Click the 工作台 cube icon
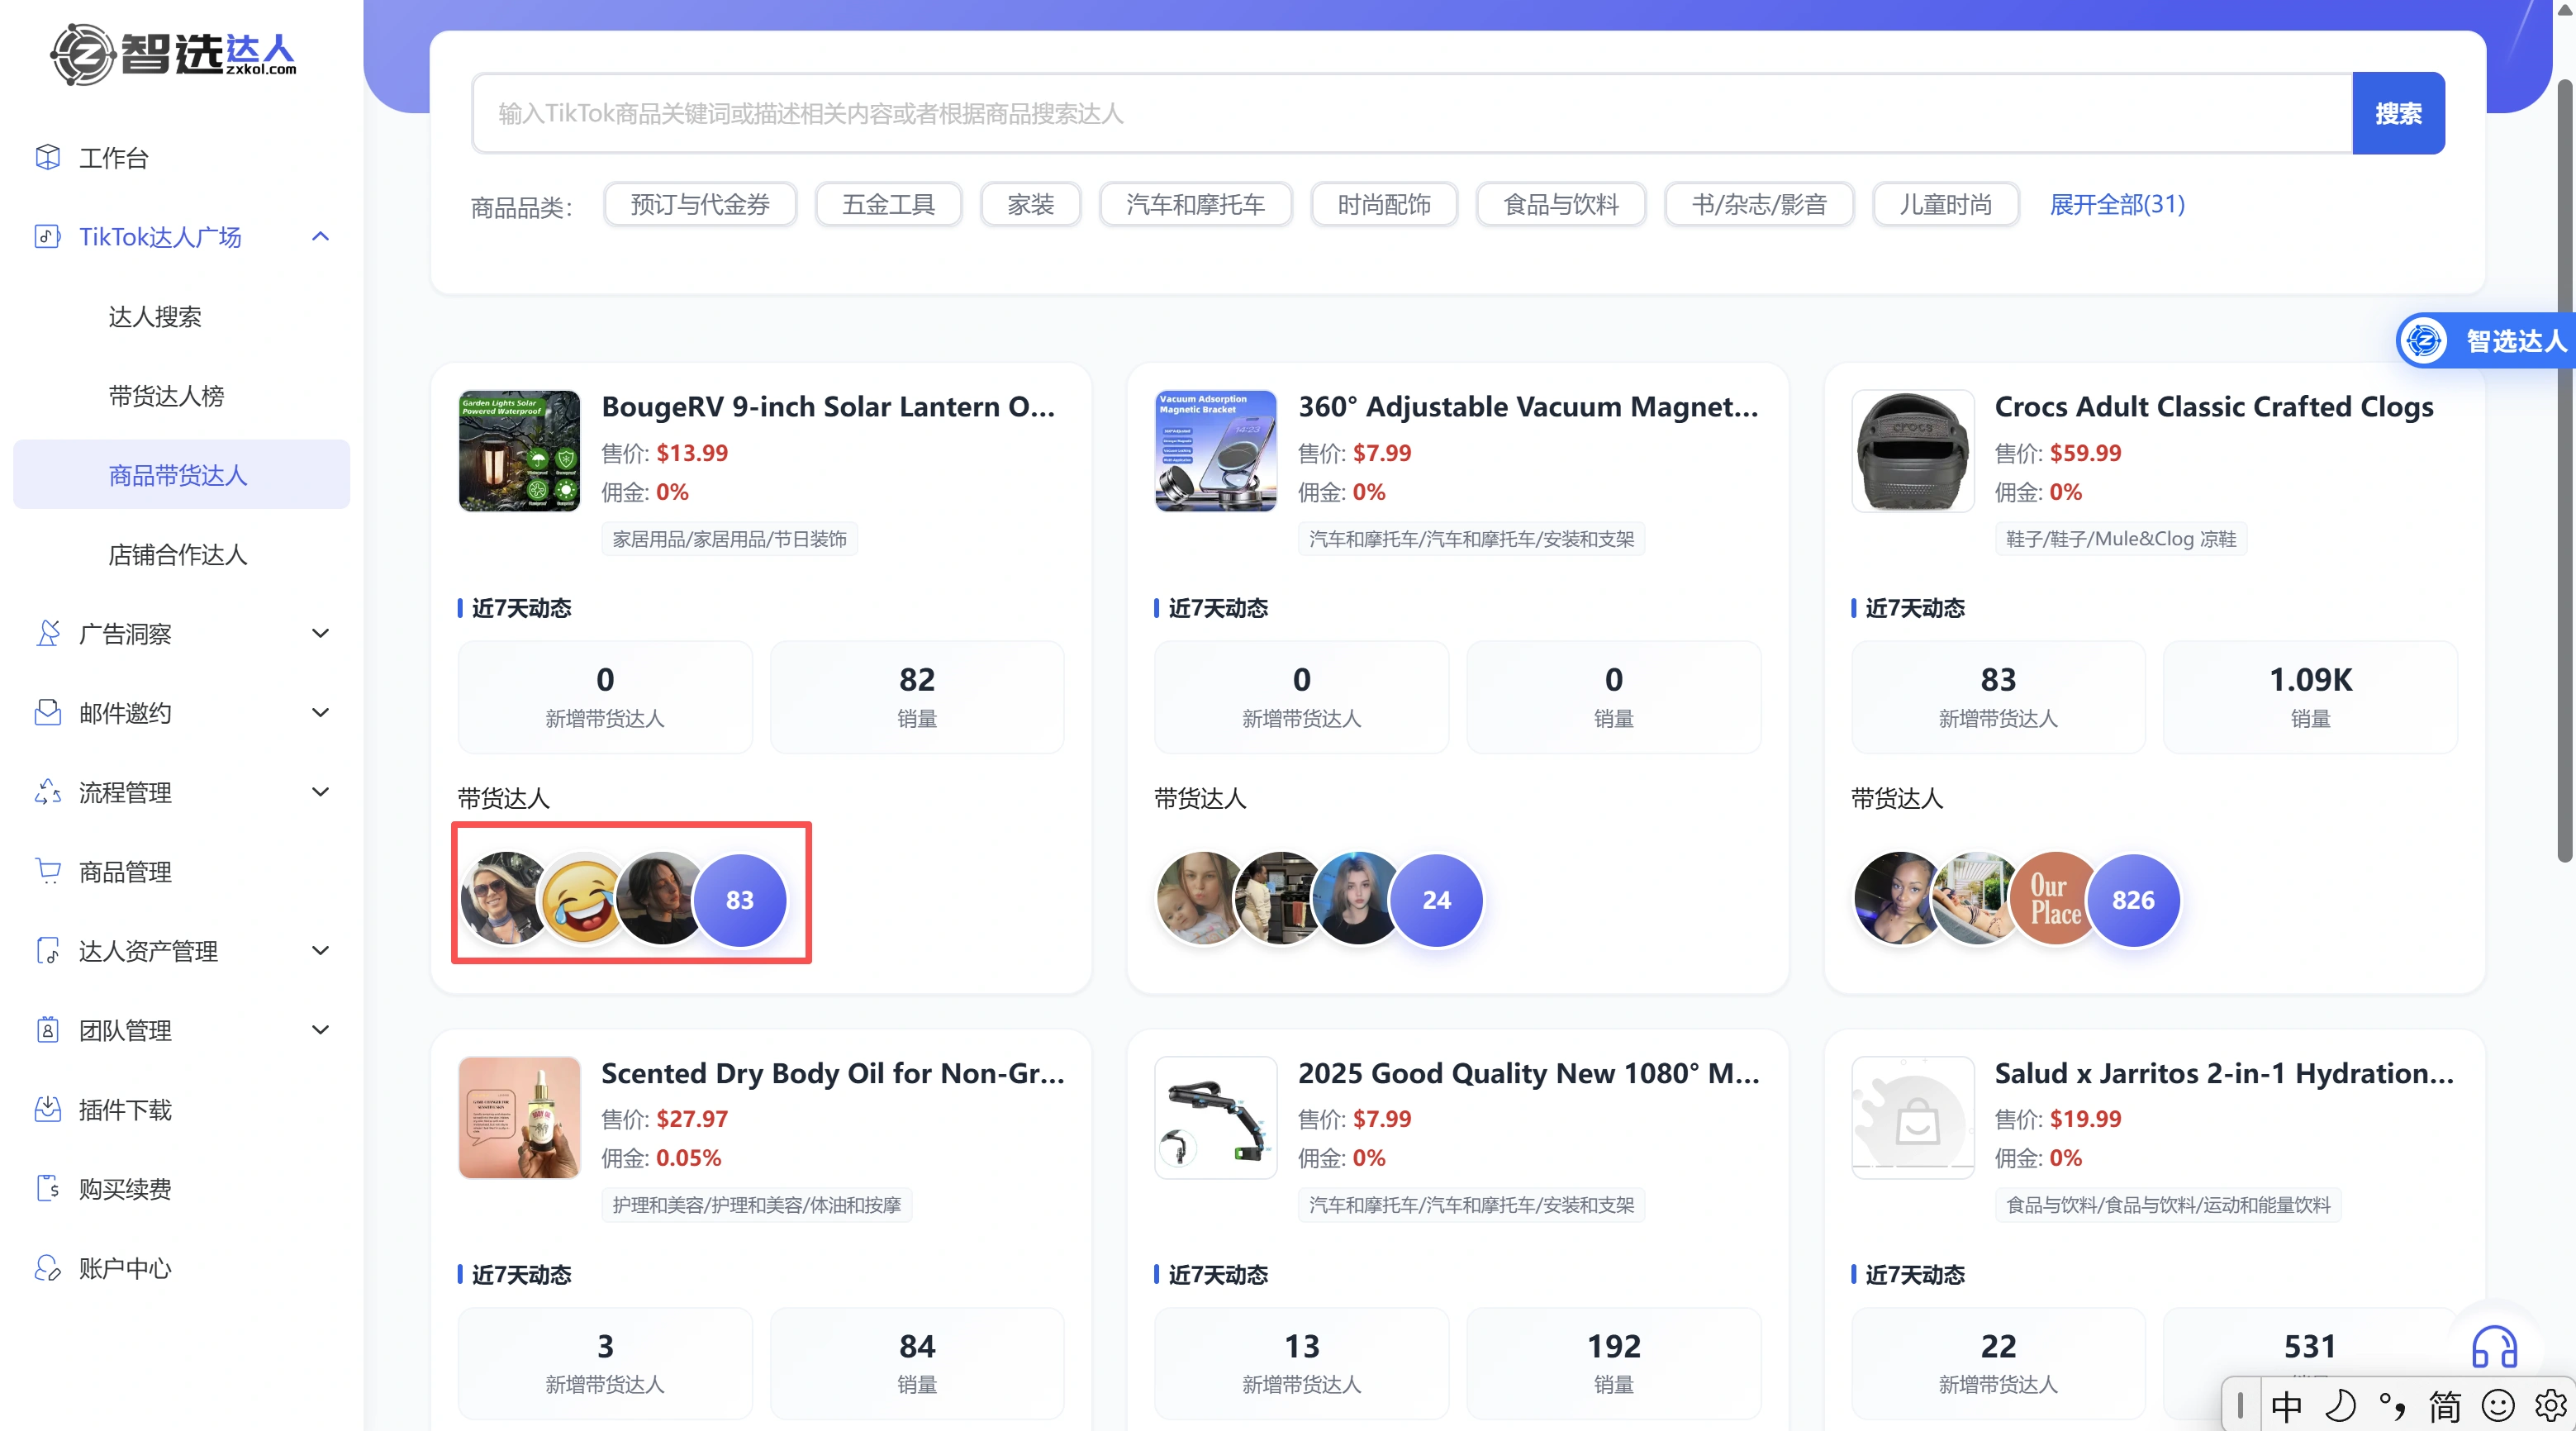The height and width of the screenshot is (1431, 2576). point(47,157)
